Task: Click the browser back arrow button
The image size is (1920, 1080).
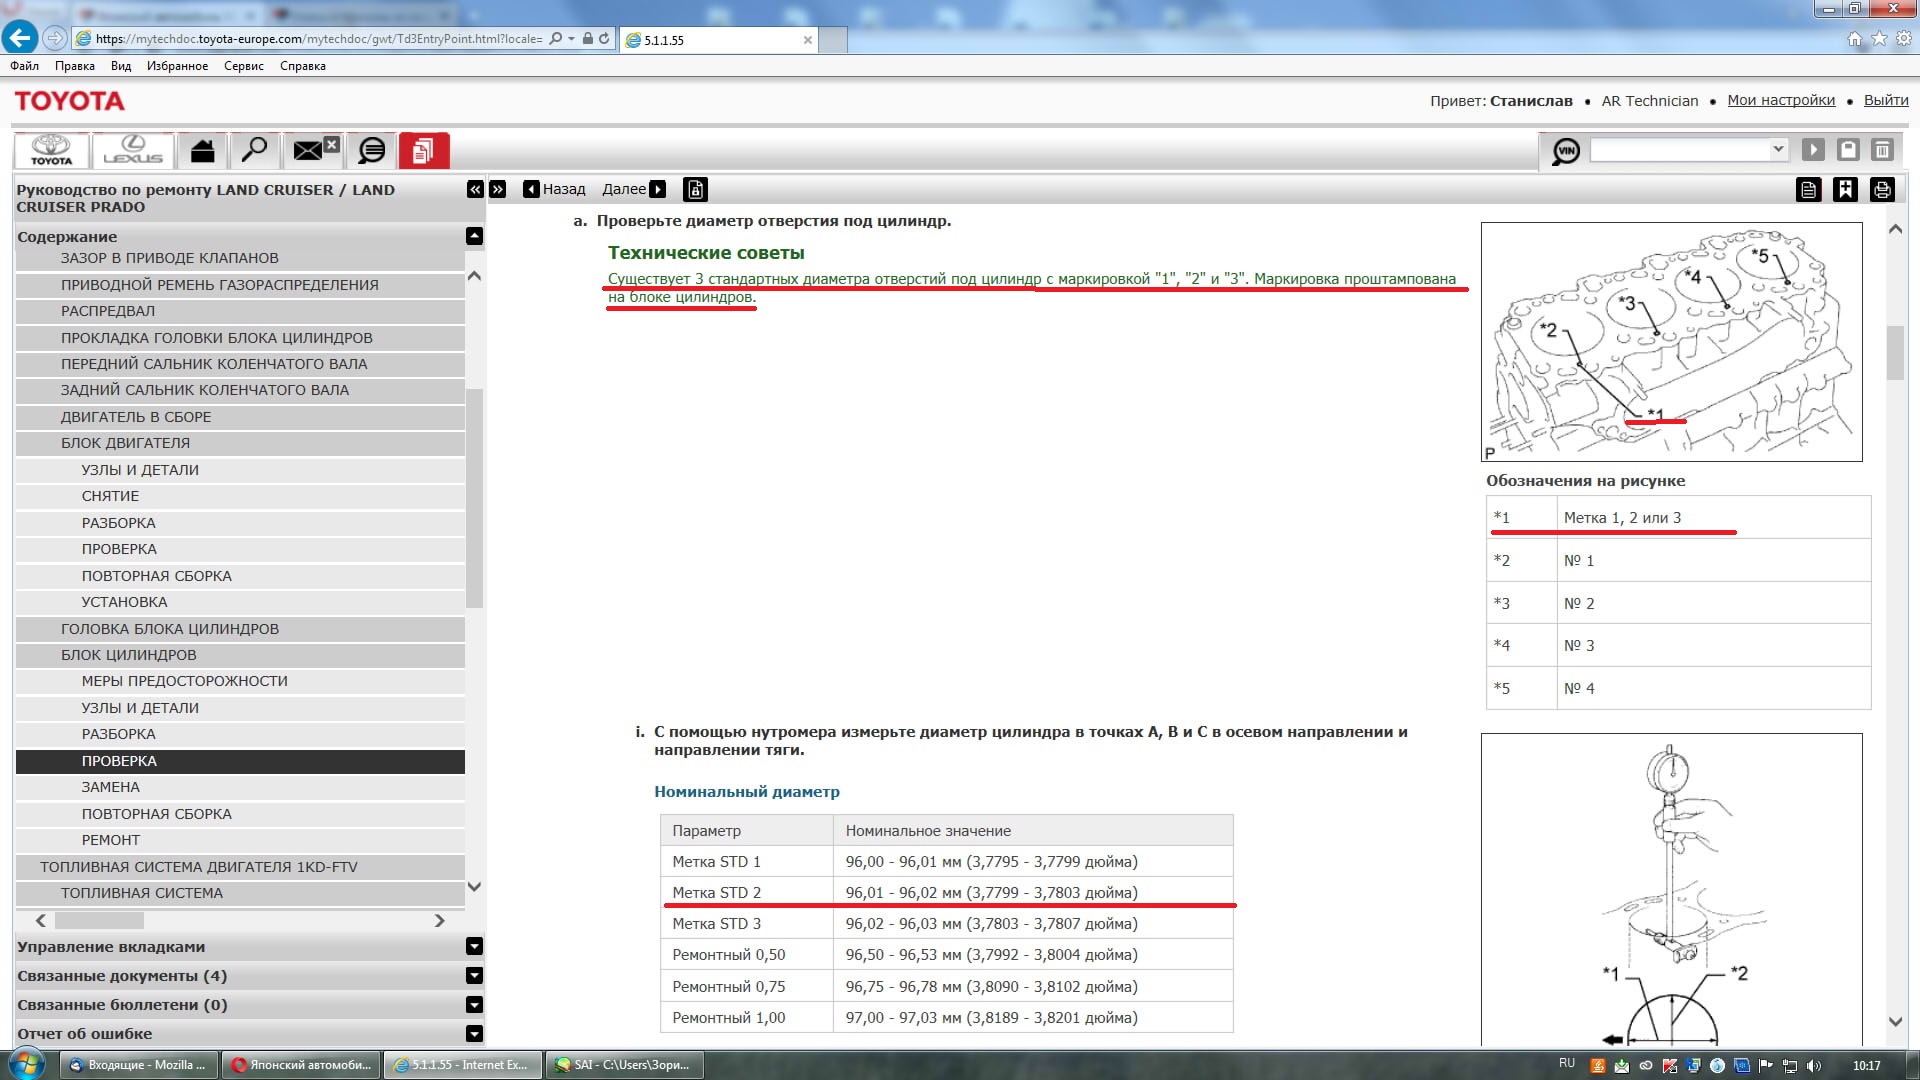Action: tap(20, 39)
